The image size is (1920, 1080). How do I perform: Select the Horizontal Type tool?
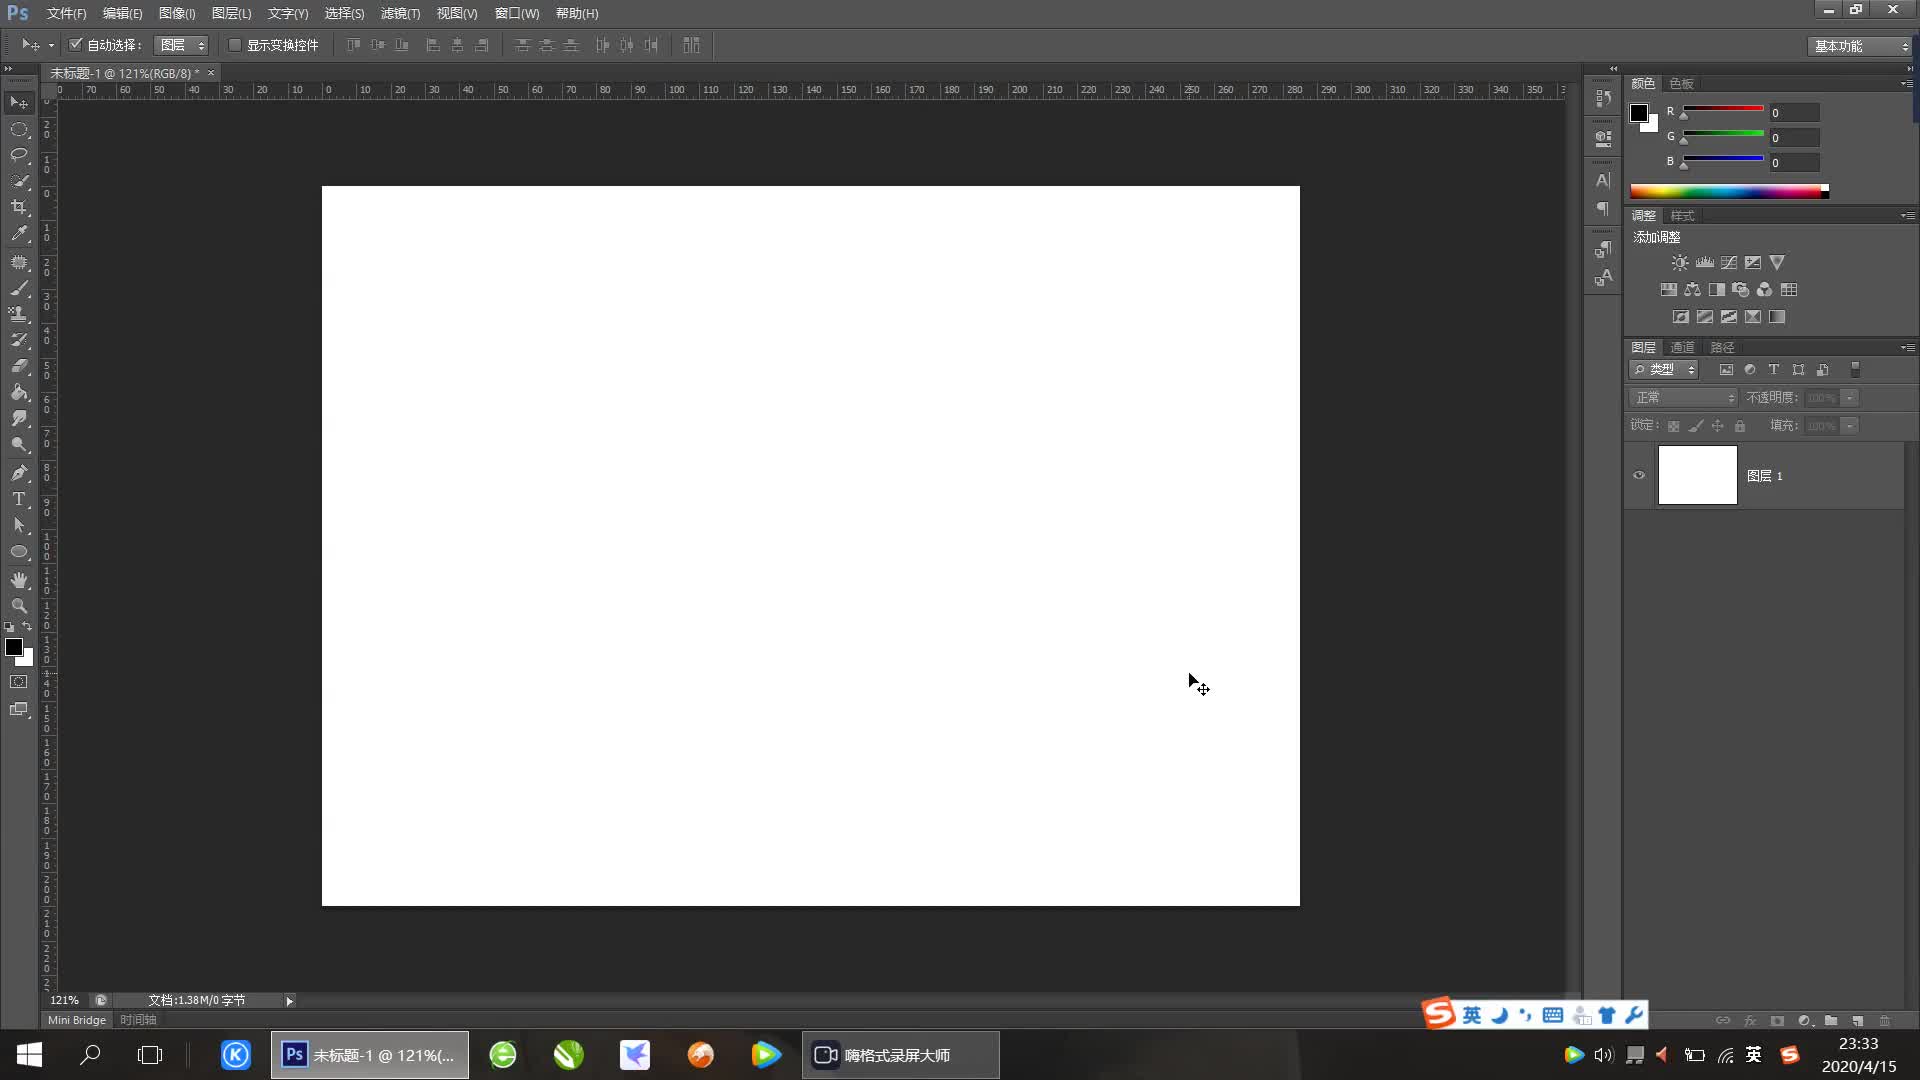pyautogui.click(x=19, y=499)
